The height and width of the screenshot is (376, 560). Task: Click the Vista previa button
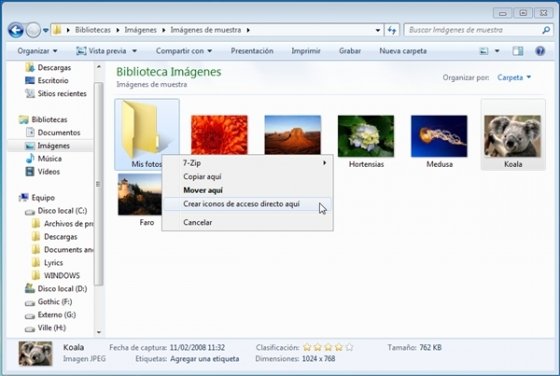[x=101, y=51]
